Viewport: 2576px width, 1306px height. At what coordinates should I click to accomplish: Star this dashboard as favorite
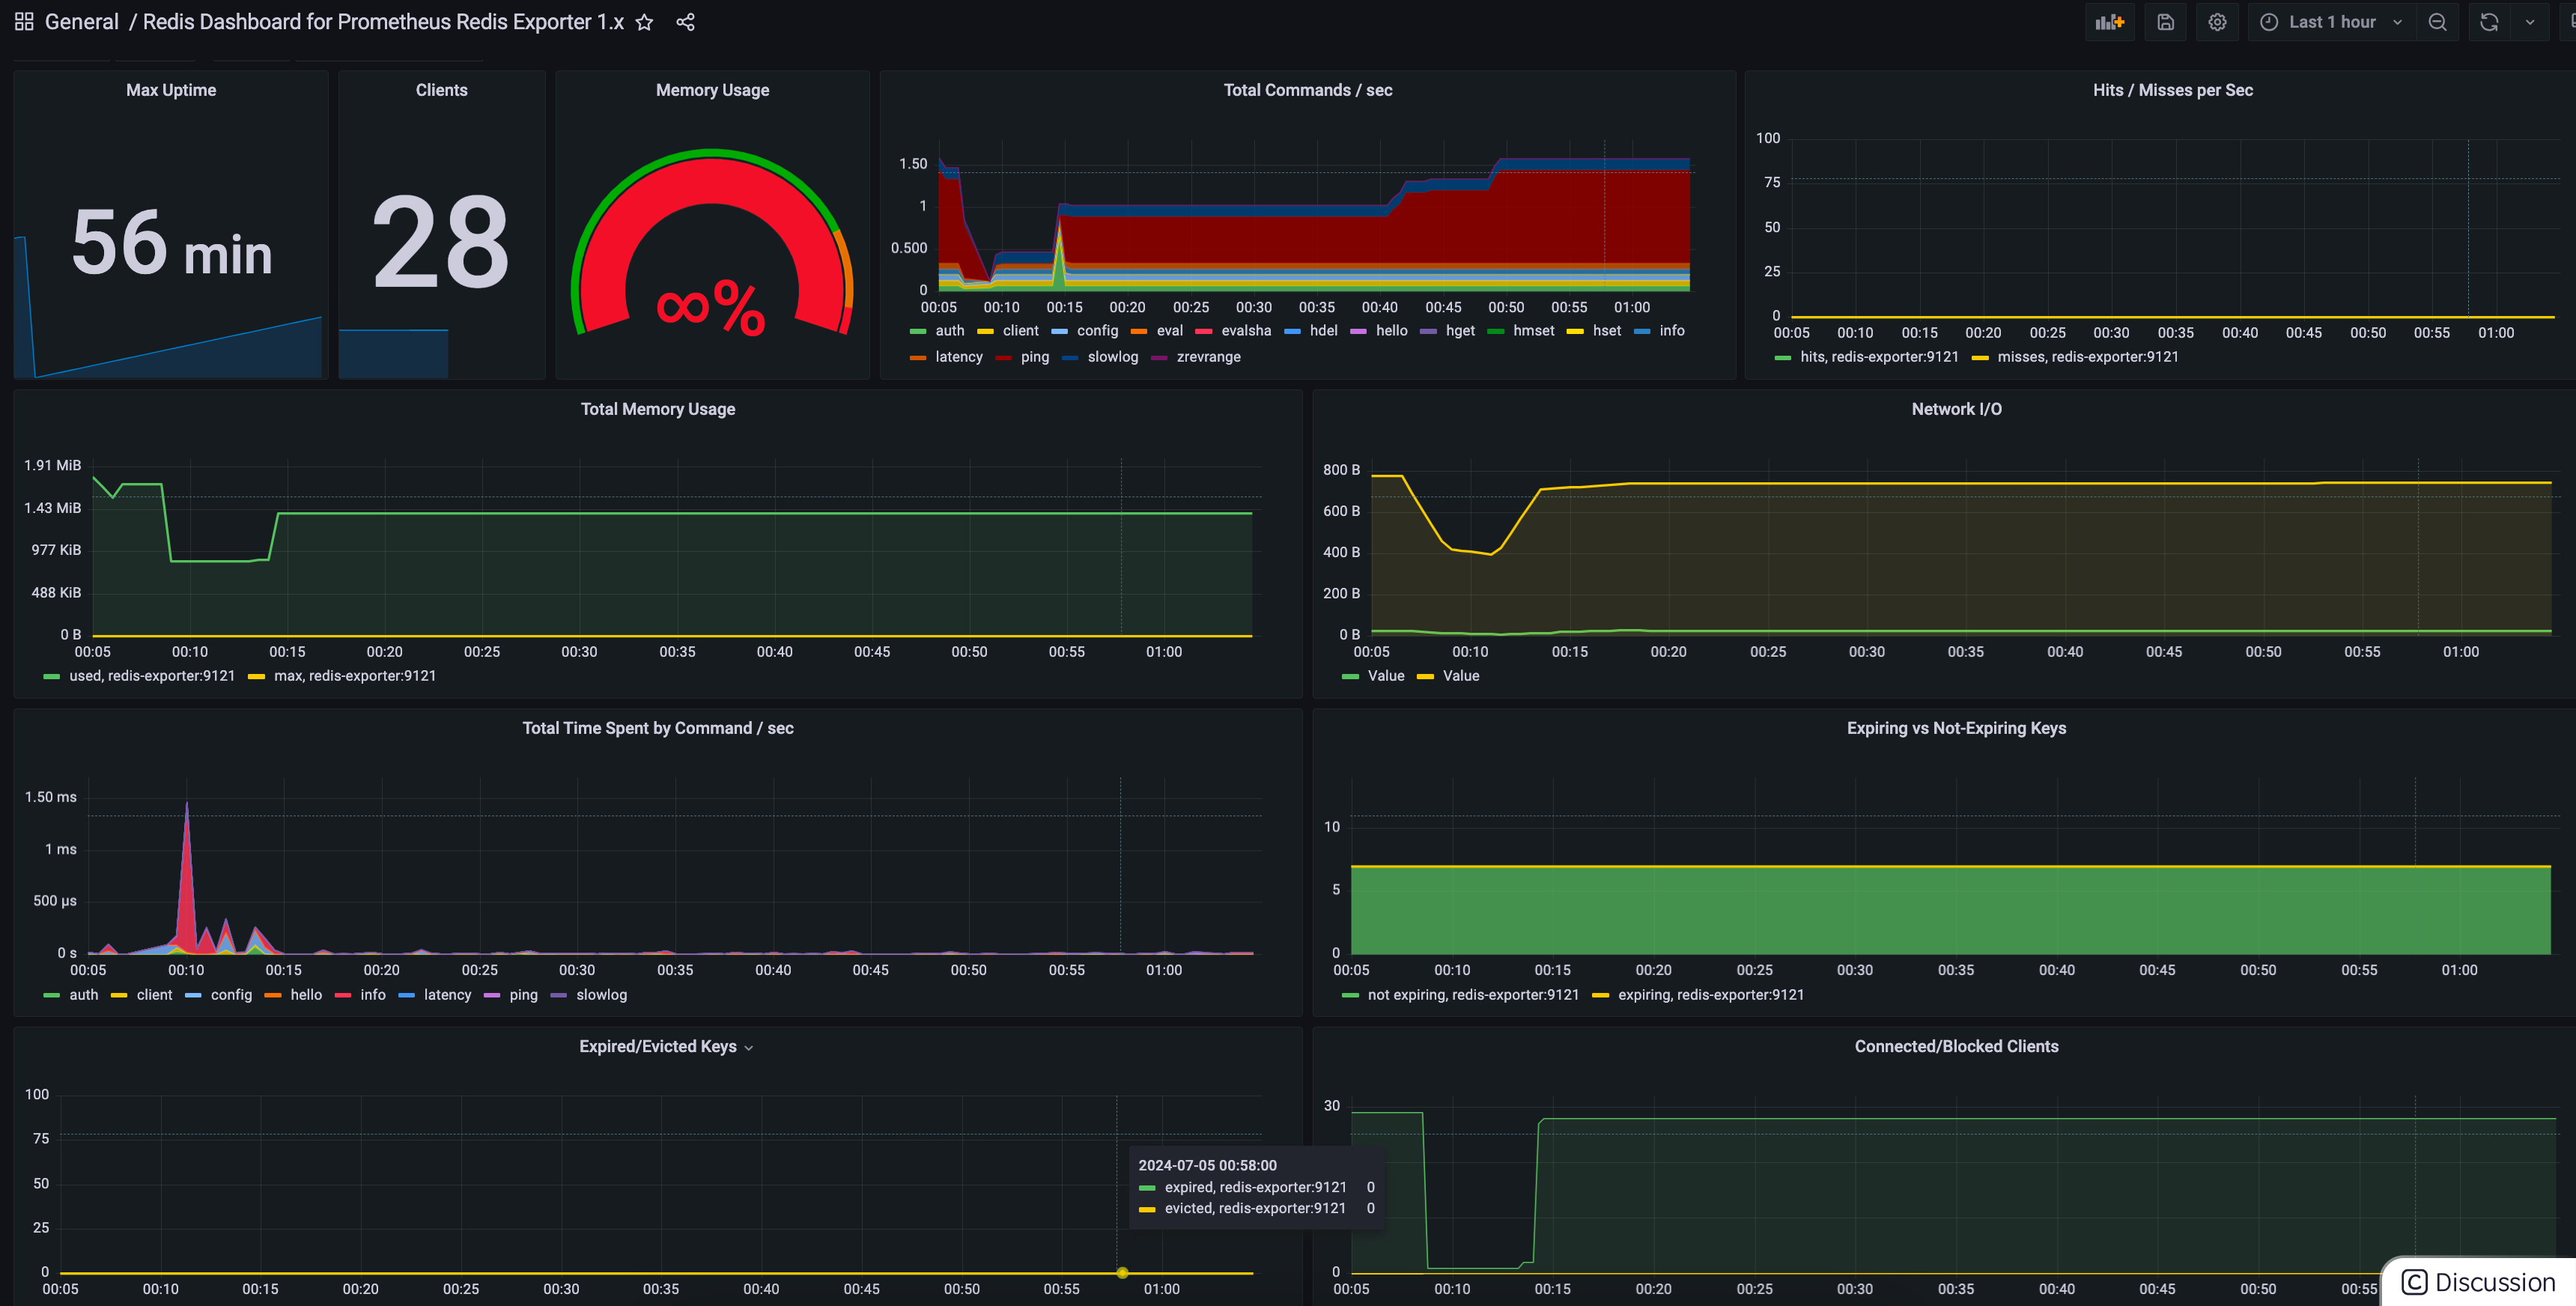pyautogui.click(x=644, y=22)
